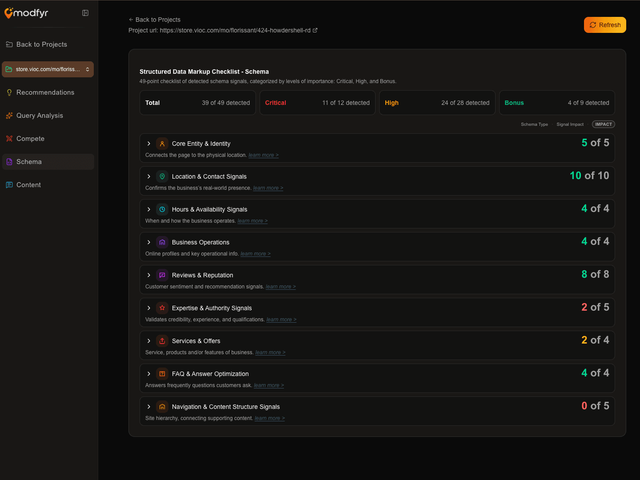Click the '2 of 5' expertise score

point(595,307)
